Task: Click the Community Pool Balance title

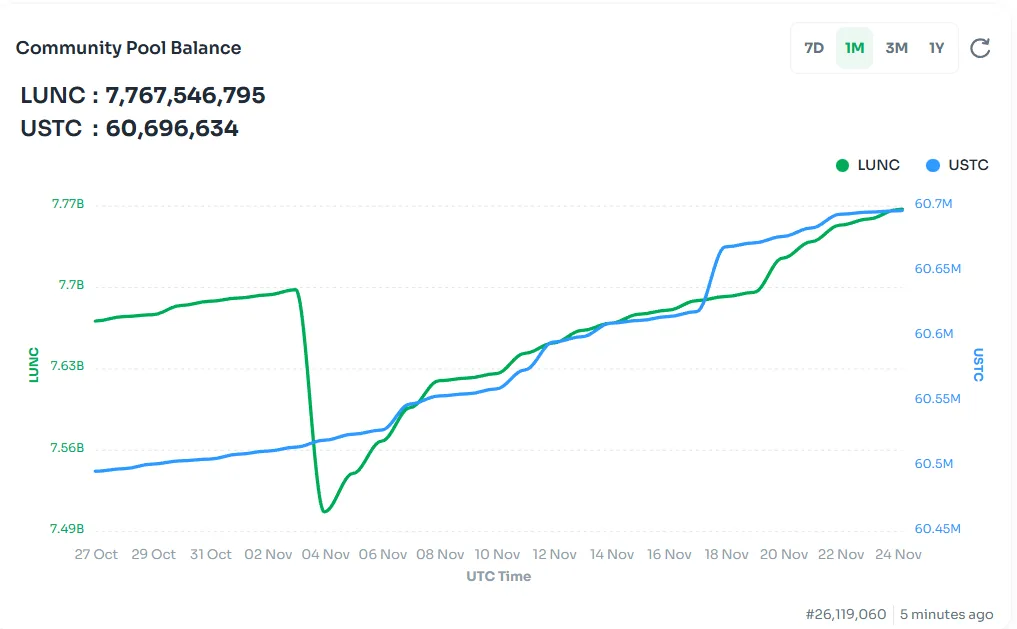Action: coord(128,48)
